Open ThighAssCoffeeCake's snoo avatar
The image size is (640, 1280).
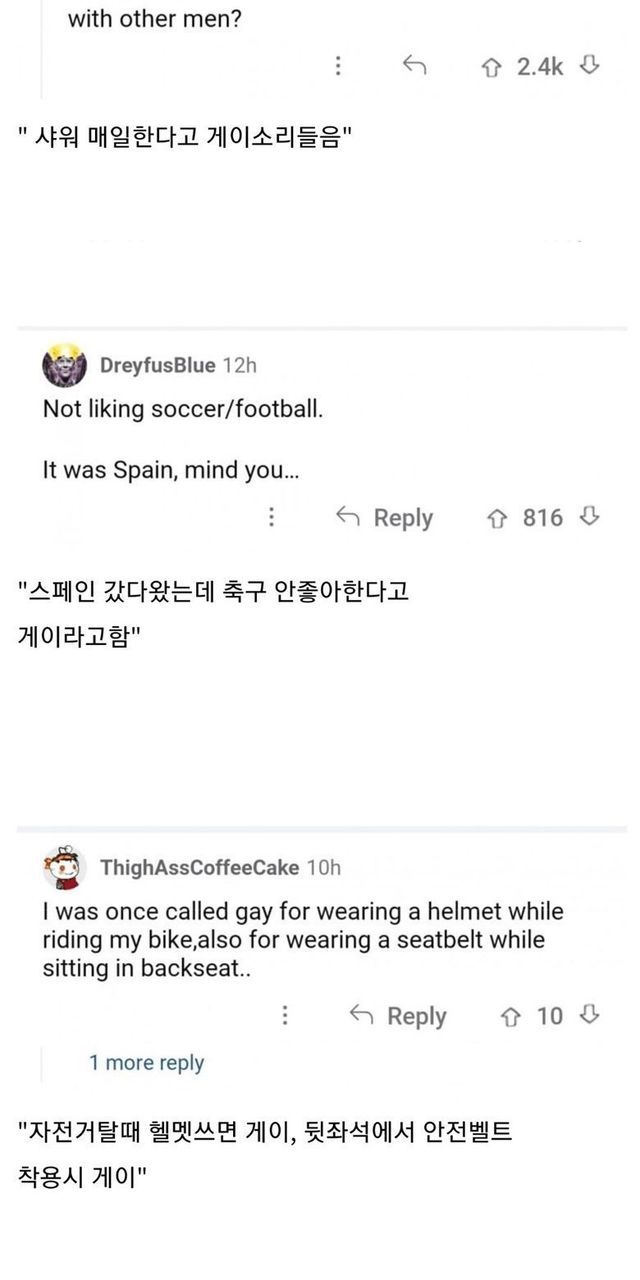click(64, 867)
